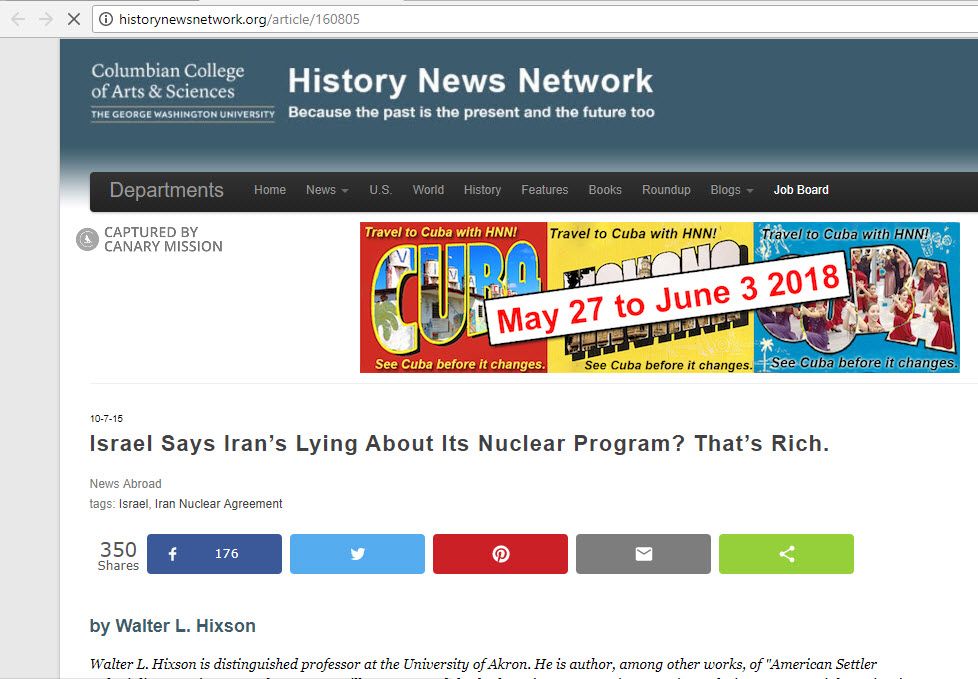Go forward with the browser forward arrow
This screenshot has width=978, height=679.
[46, 19]
